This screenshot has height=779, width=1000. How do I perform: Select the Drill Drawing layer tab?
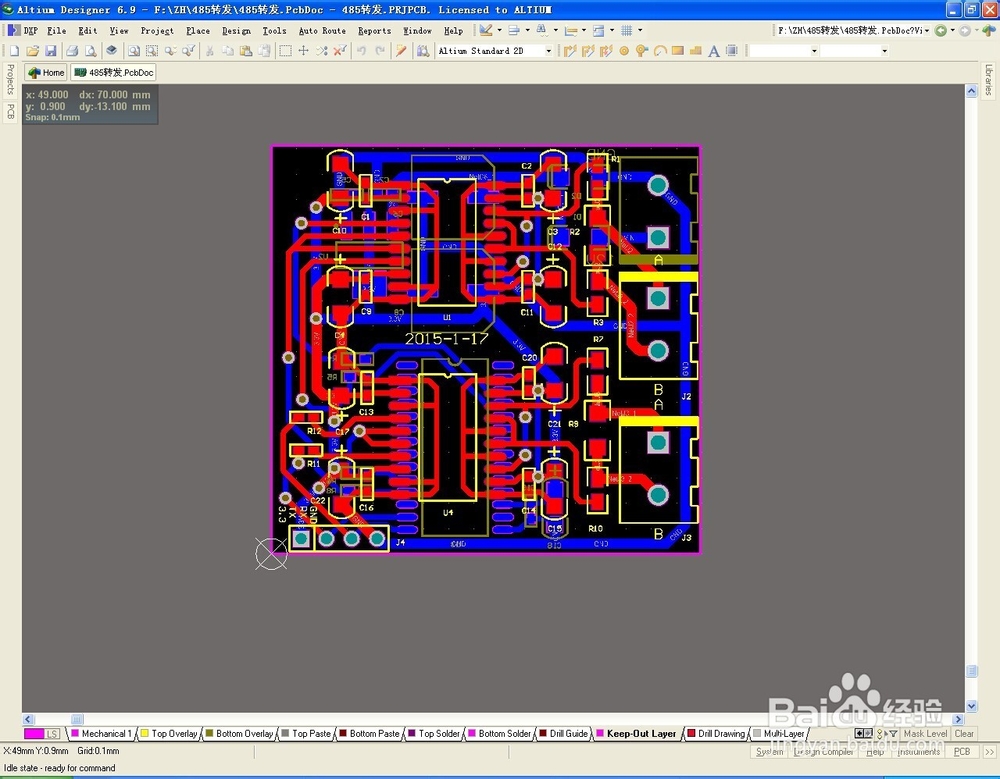point(716,734)
